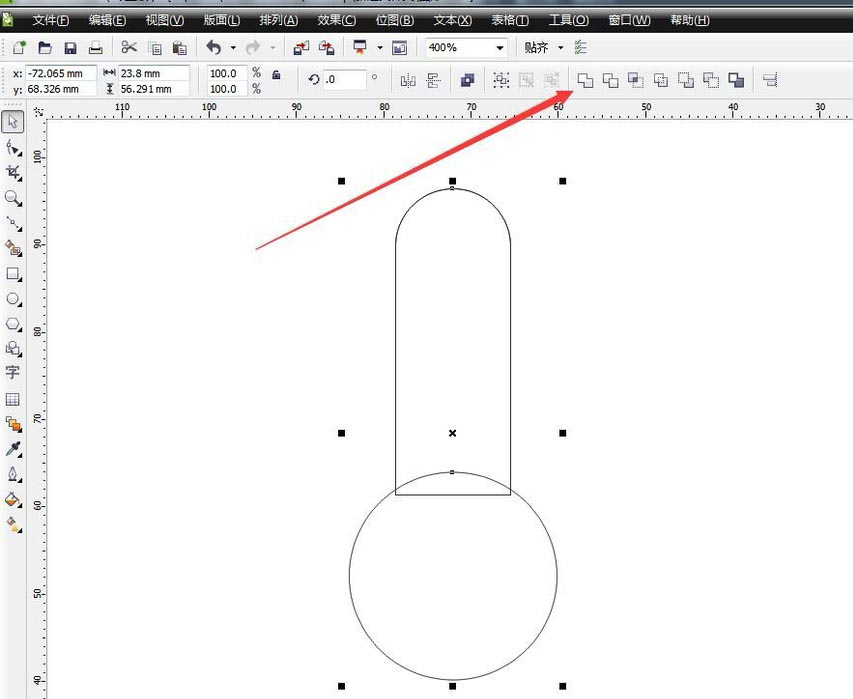Viewport: 853px width, 699px height.
Task: Select the Crop tool
Action: click(14, 172)
